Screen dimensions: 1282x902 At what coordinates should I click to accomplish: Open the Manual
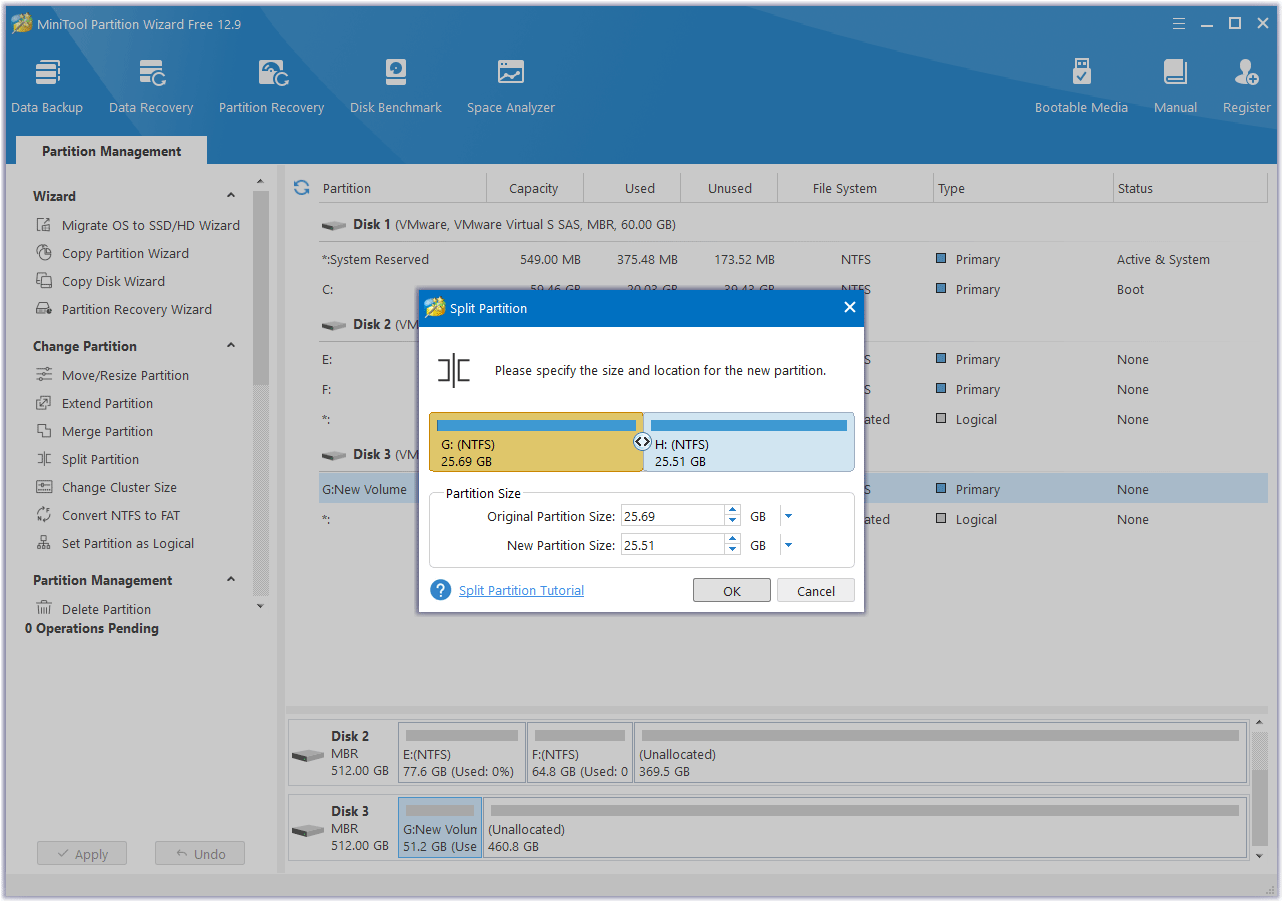click(x=1175, y=86)
